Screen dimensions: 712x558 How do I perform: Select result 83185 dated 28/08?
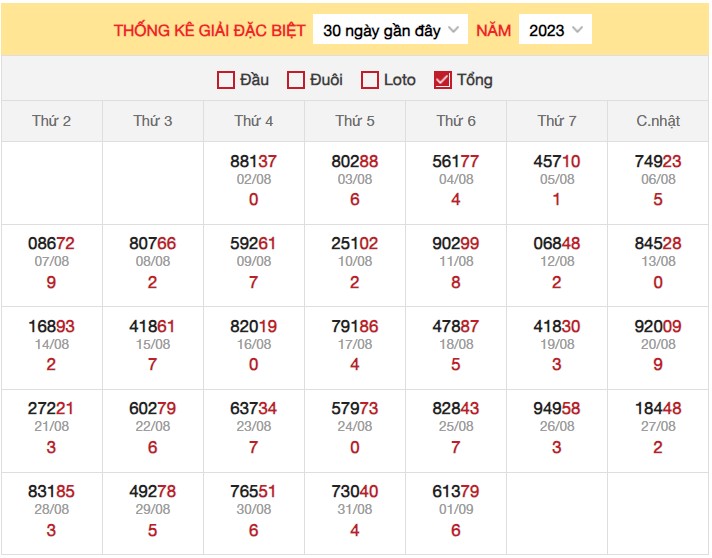(52, 491)
